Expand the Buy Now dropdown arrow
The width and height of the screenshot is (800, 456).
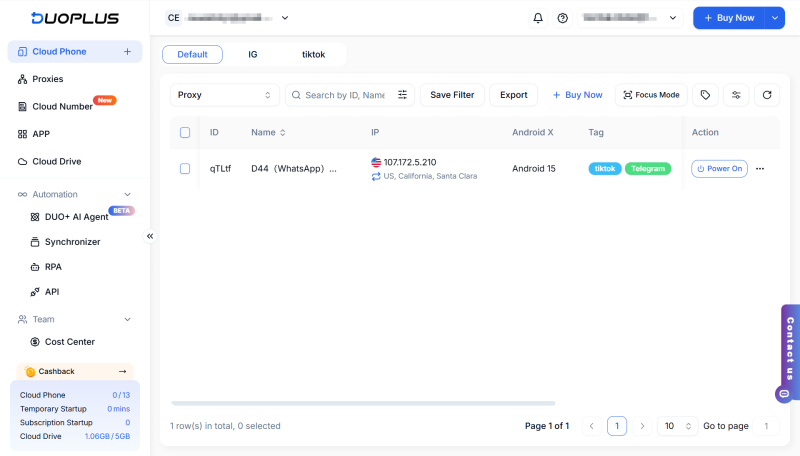pyautogui.click(x=775, y=18)
